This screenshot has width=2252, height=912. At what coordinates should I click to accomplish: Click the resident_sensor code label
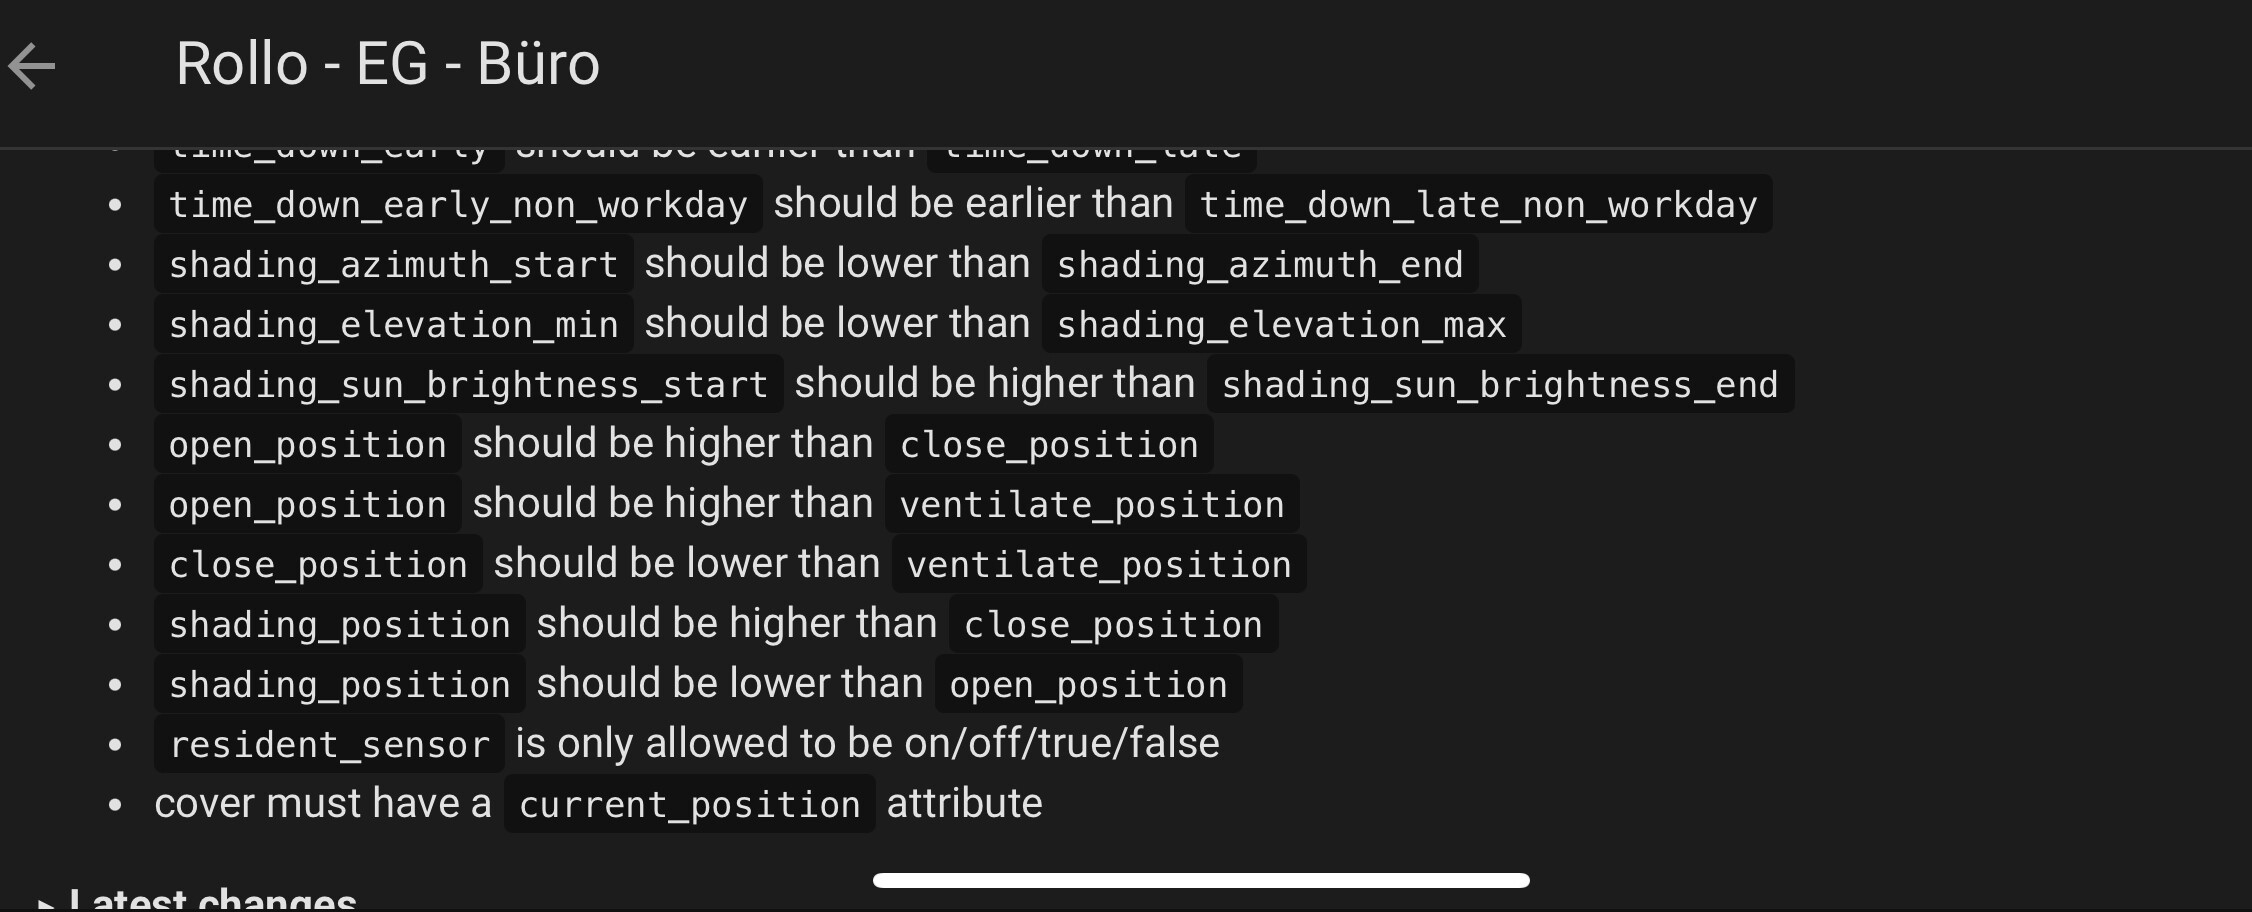click(x=329, y=745)
